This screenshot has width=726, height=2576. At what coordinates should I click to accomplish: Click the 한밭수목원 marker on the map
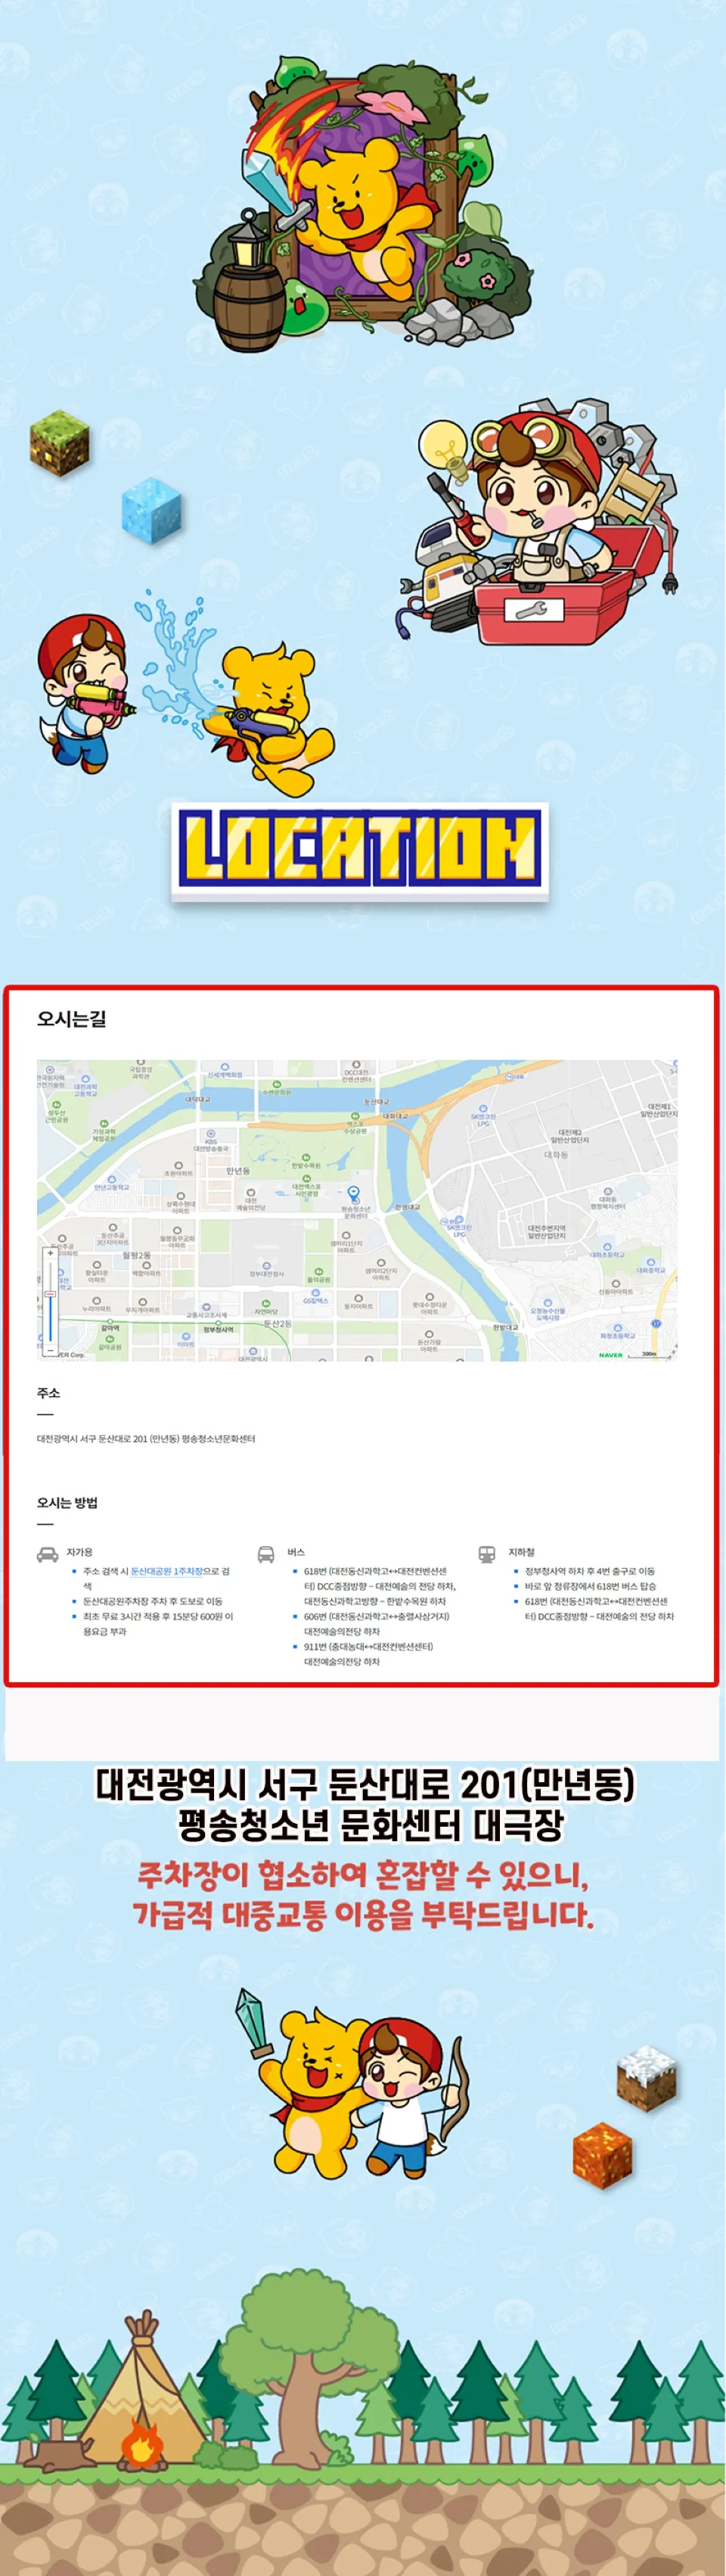[306, 1161]
